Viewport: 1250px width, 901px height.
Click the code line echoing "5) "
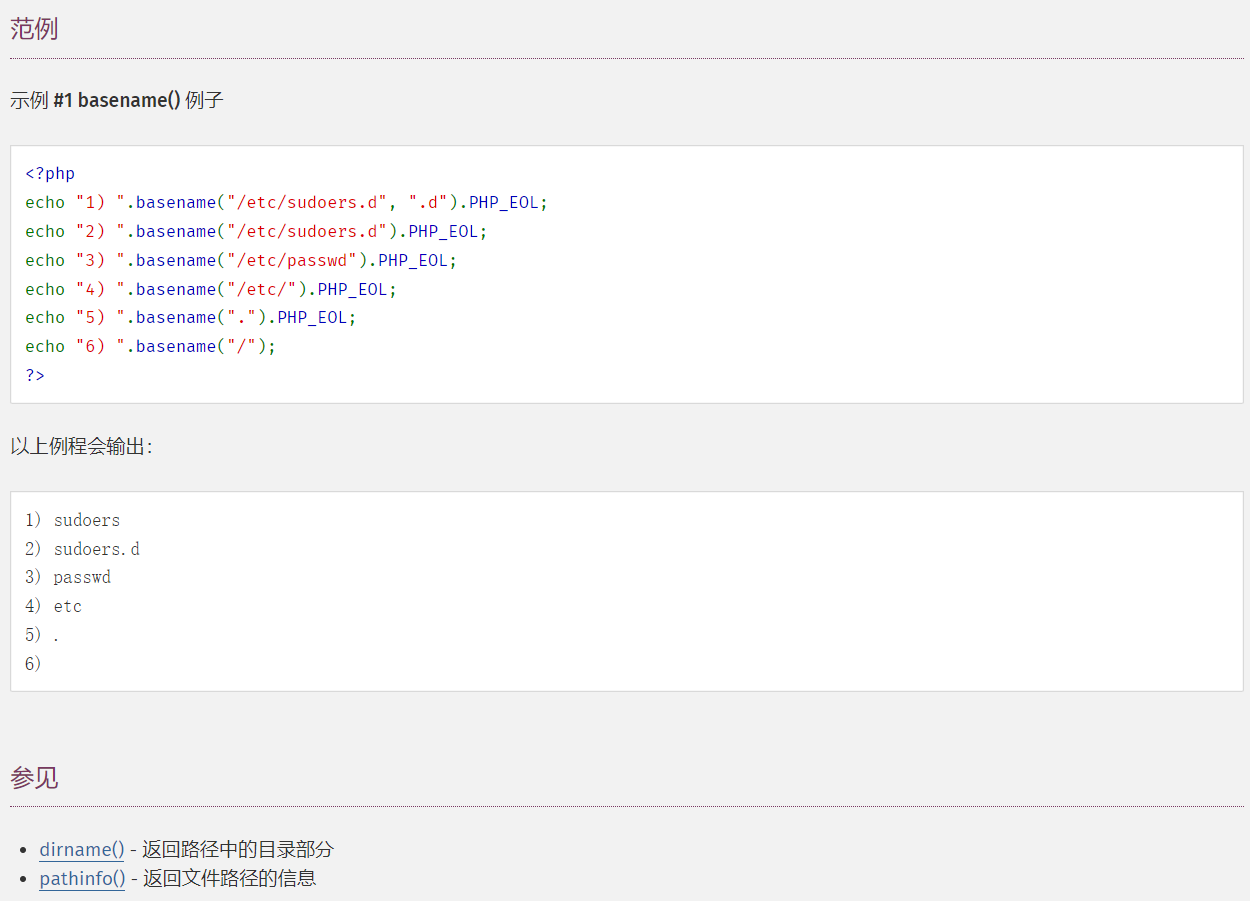pos(190,317)
